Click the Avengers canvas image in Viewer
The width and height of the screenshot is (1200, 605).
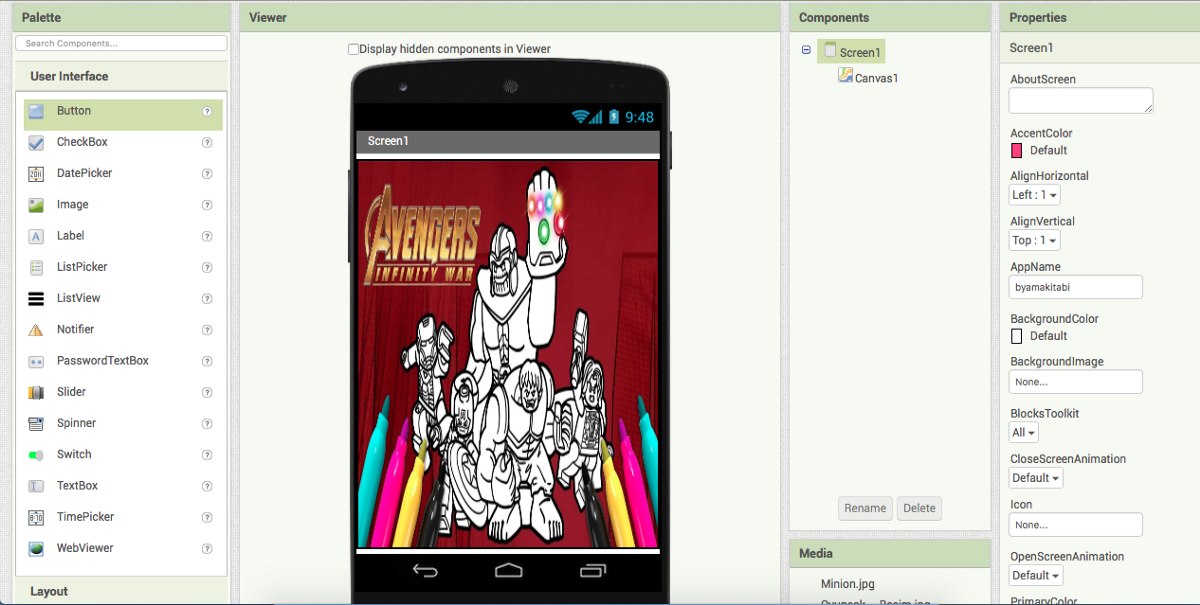click(509, 354)
